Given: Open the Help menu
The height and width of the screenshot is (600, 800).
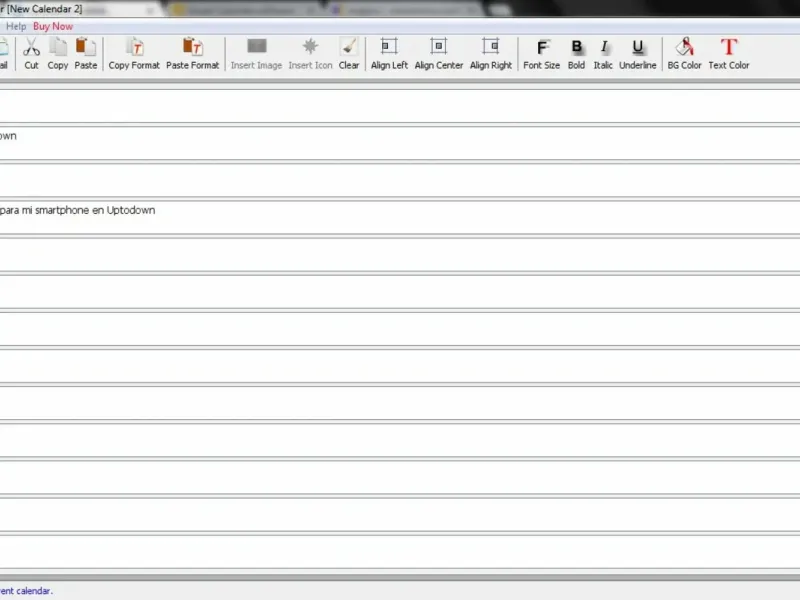Looking at the screenshot, I should pyautogui.click(x=16, y=27).
